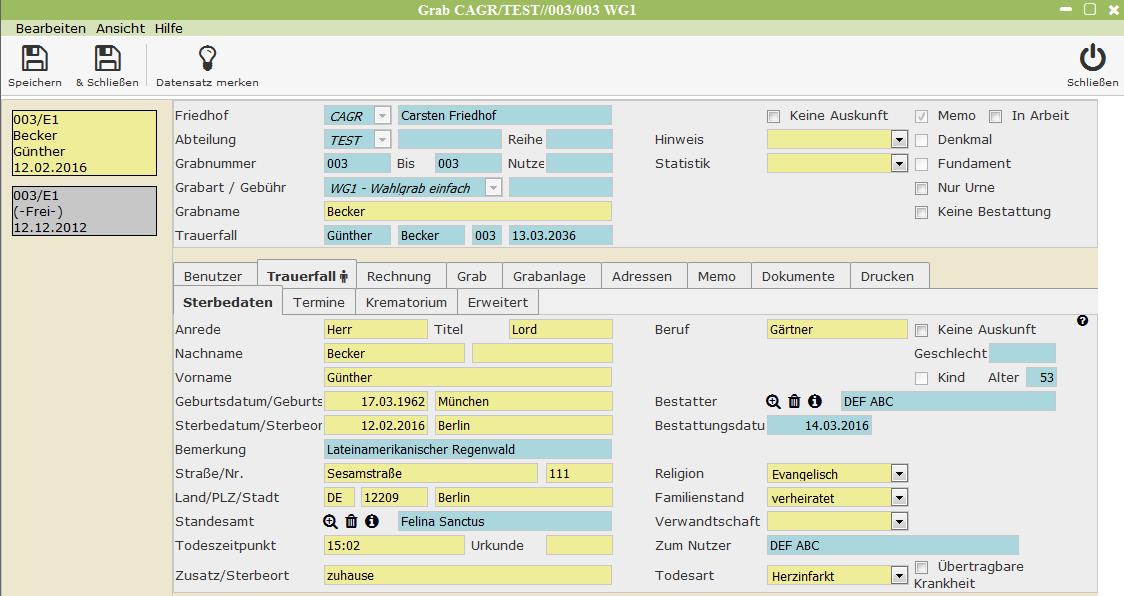Open the Bearbeiten menu
The width and height of the screenshot is (1124, 596).
click(x=51, y=28)
